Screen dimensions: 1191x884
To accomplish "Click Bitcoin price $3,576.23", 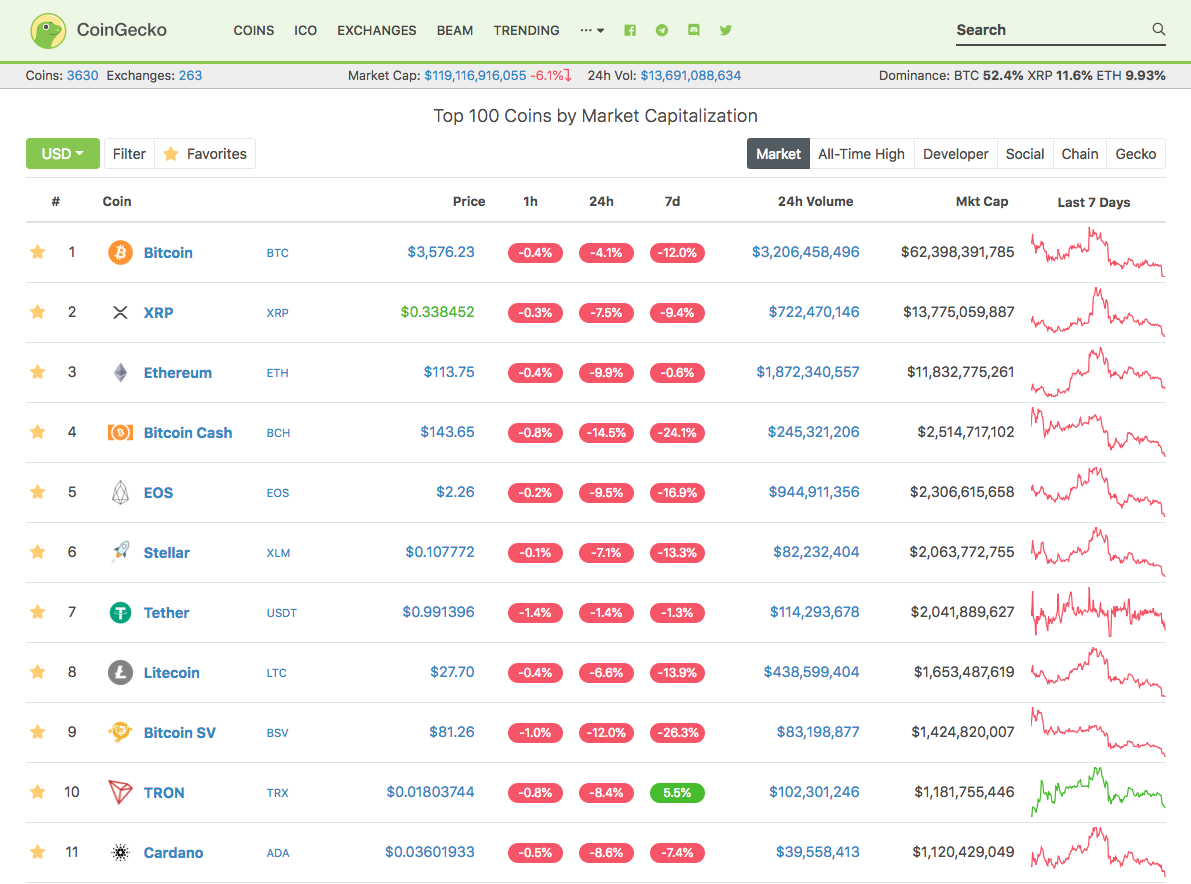I will click(x=441, y=251).
